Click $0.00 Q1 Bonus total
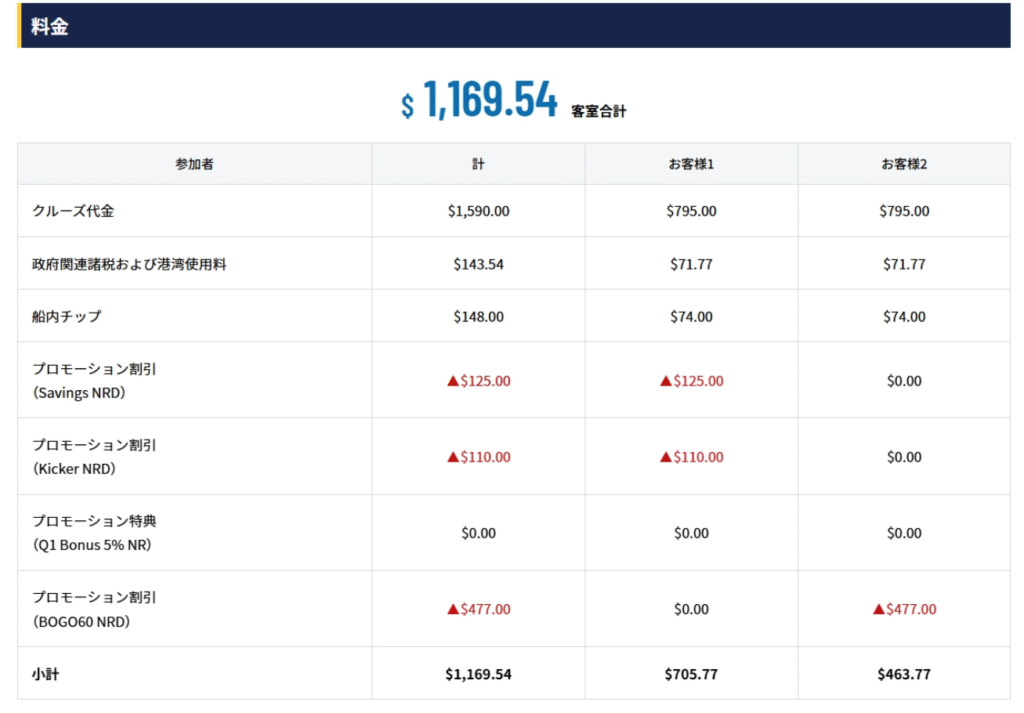This screenshot has height=713, width=1024. (x=479, y=533)
